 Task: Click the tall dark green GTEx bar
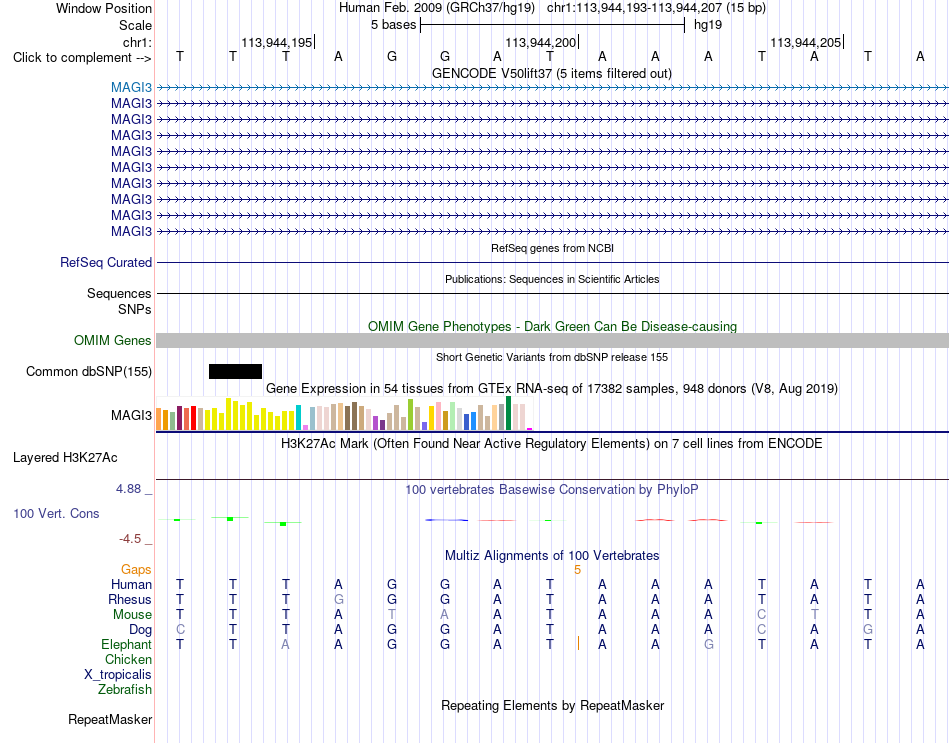click(508, 413)
